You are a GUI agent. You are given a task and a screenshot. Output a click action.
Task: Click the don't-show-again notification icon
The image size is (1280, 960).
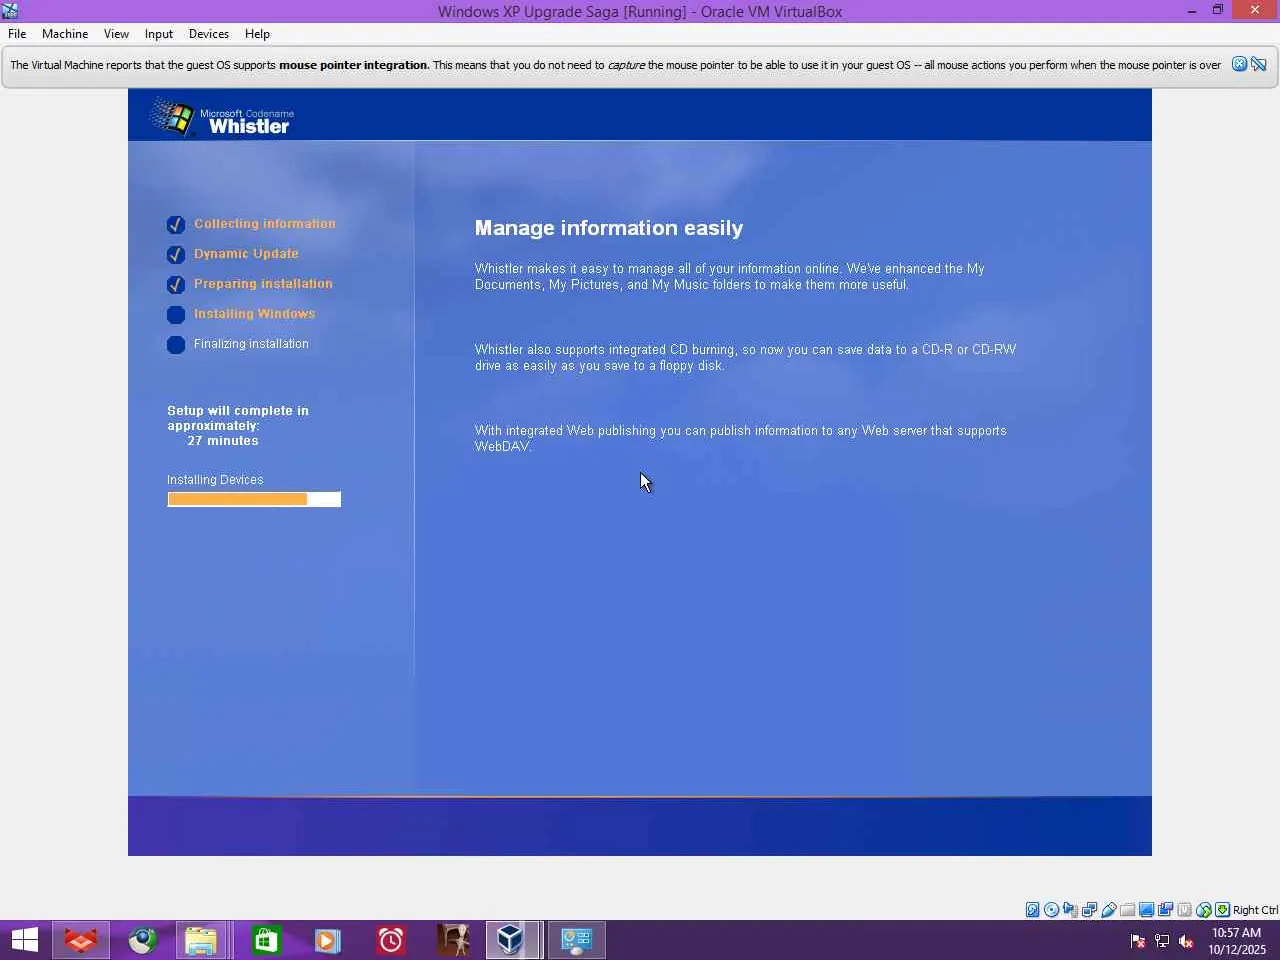tap(1259, 64)
